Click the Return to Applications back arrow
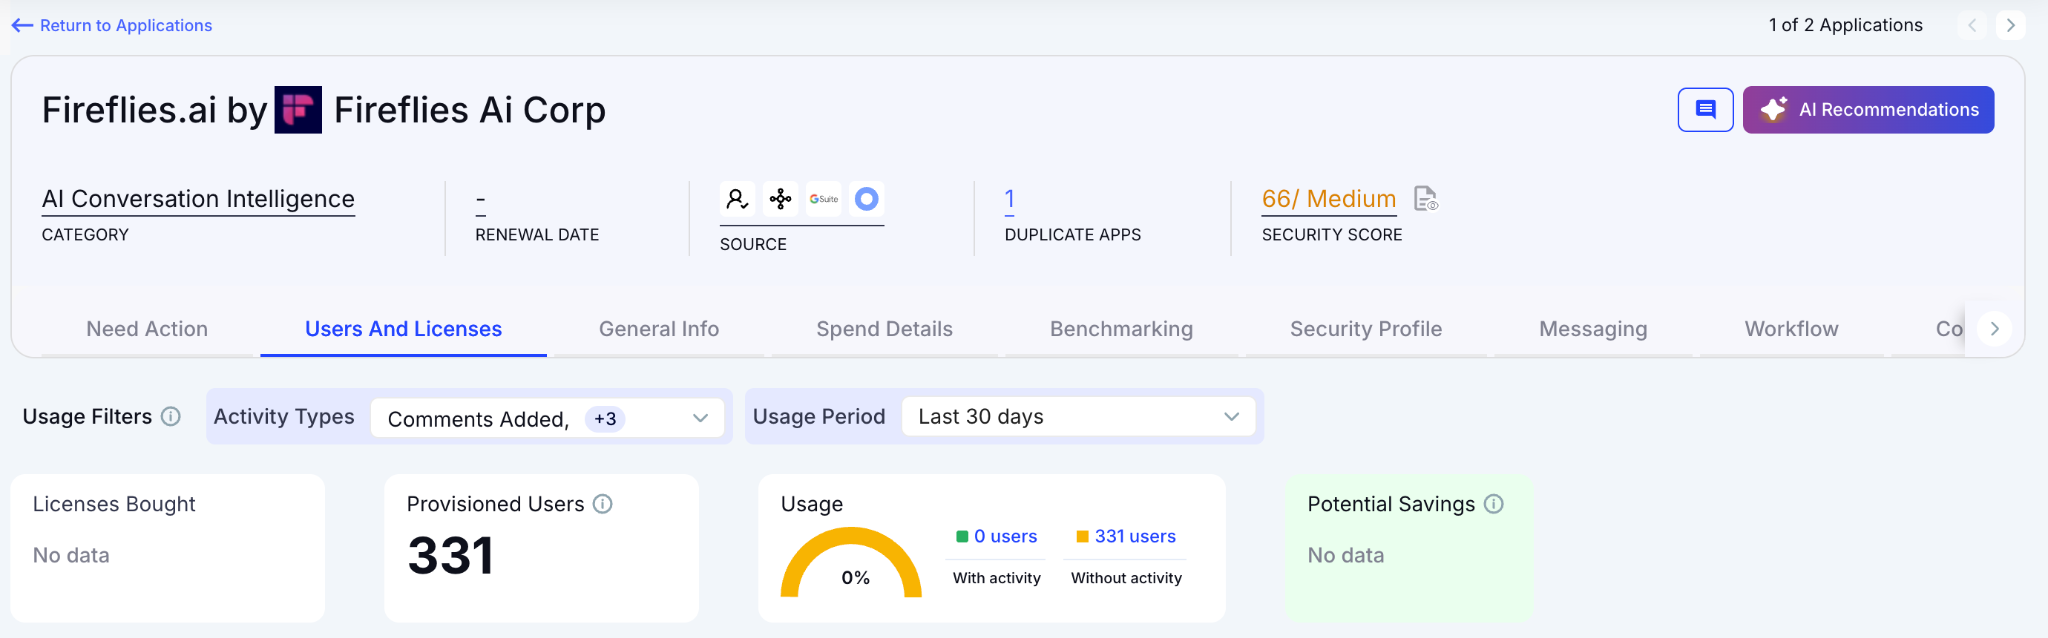This screenshot has width=2048, height=638. tap(22, 25)
